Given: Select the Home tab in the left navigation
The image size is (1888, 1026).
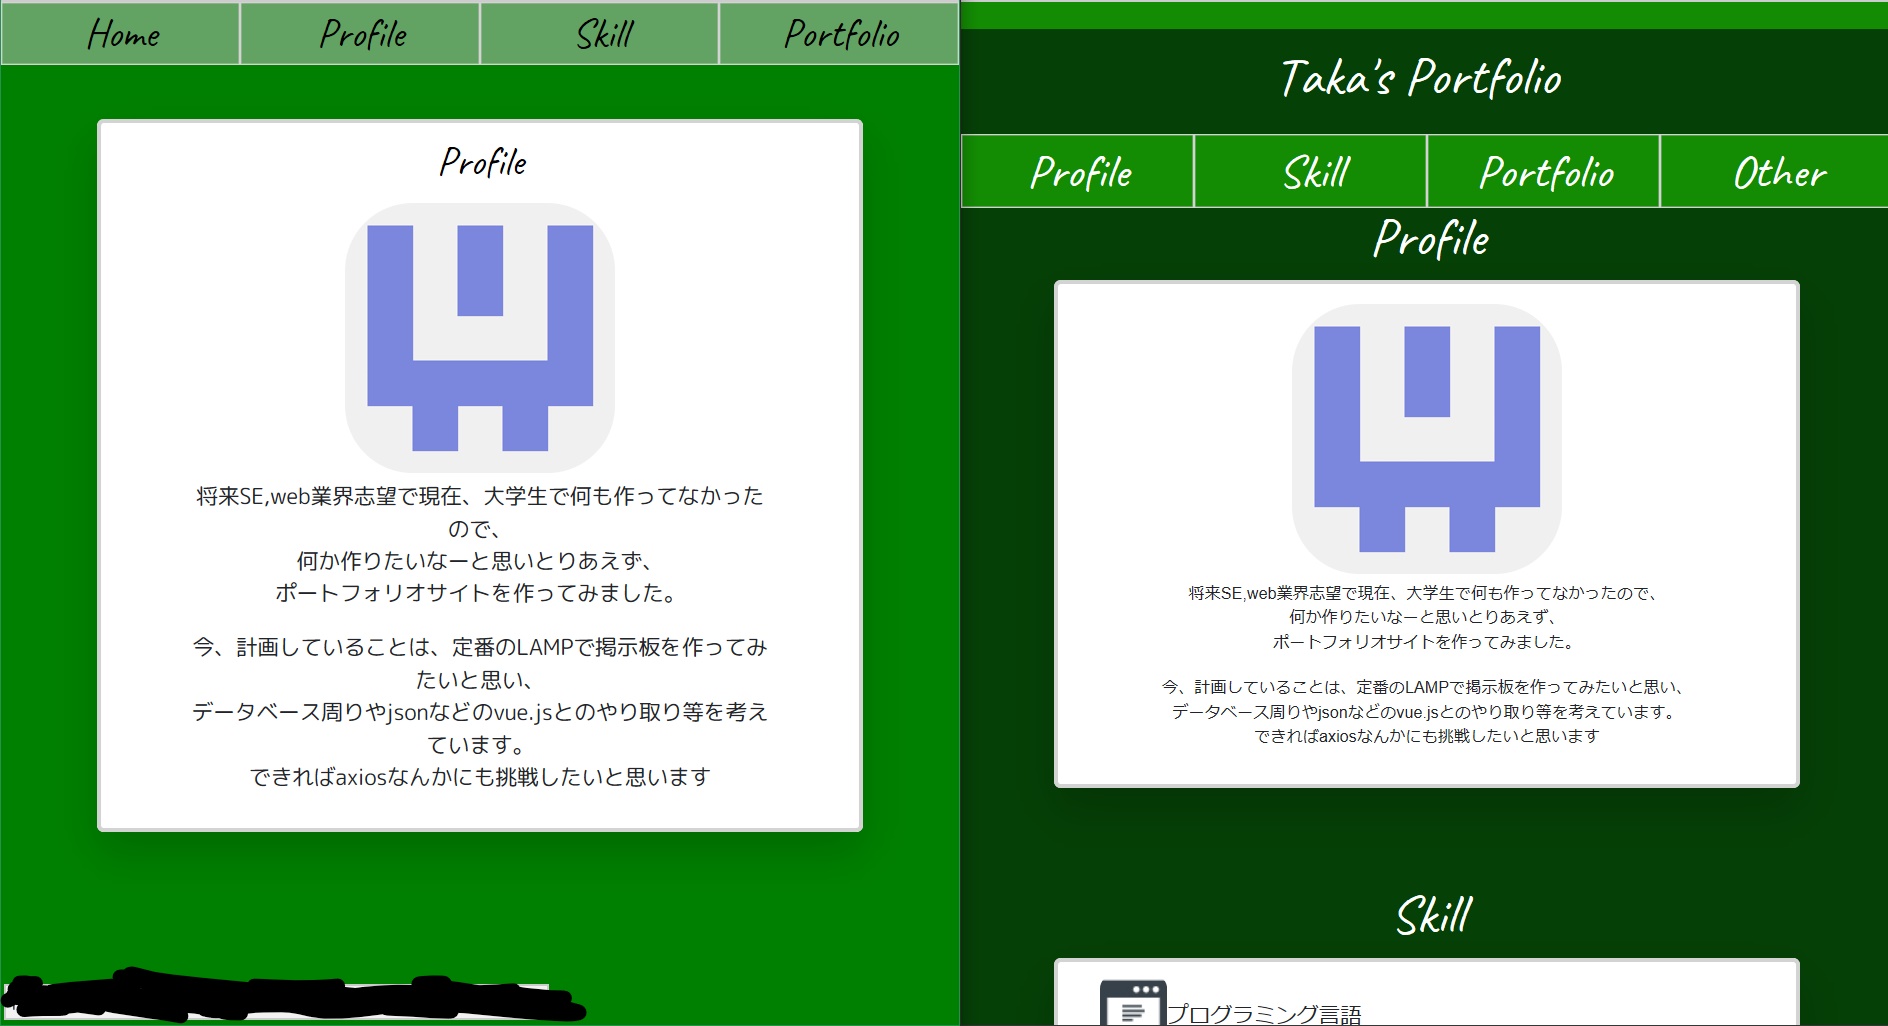Looking at the screenshot, I should [x=121, y=34].
